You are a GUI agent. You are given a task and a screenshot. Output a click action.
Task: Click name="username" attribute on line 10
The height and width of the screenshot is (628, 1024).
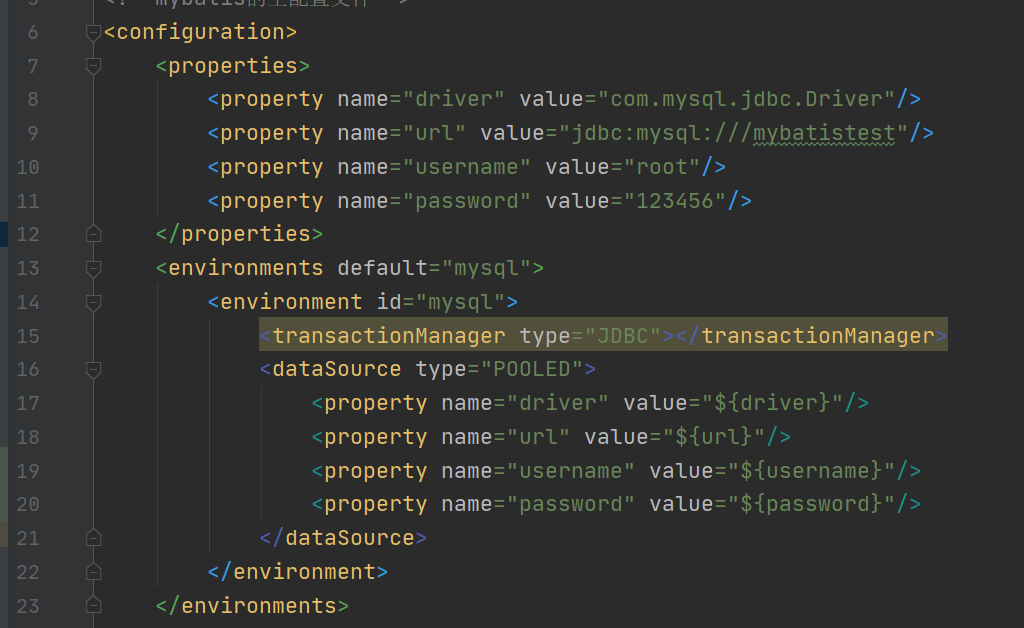point(434,167)
